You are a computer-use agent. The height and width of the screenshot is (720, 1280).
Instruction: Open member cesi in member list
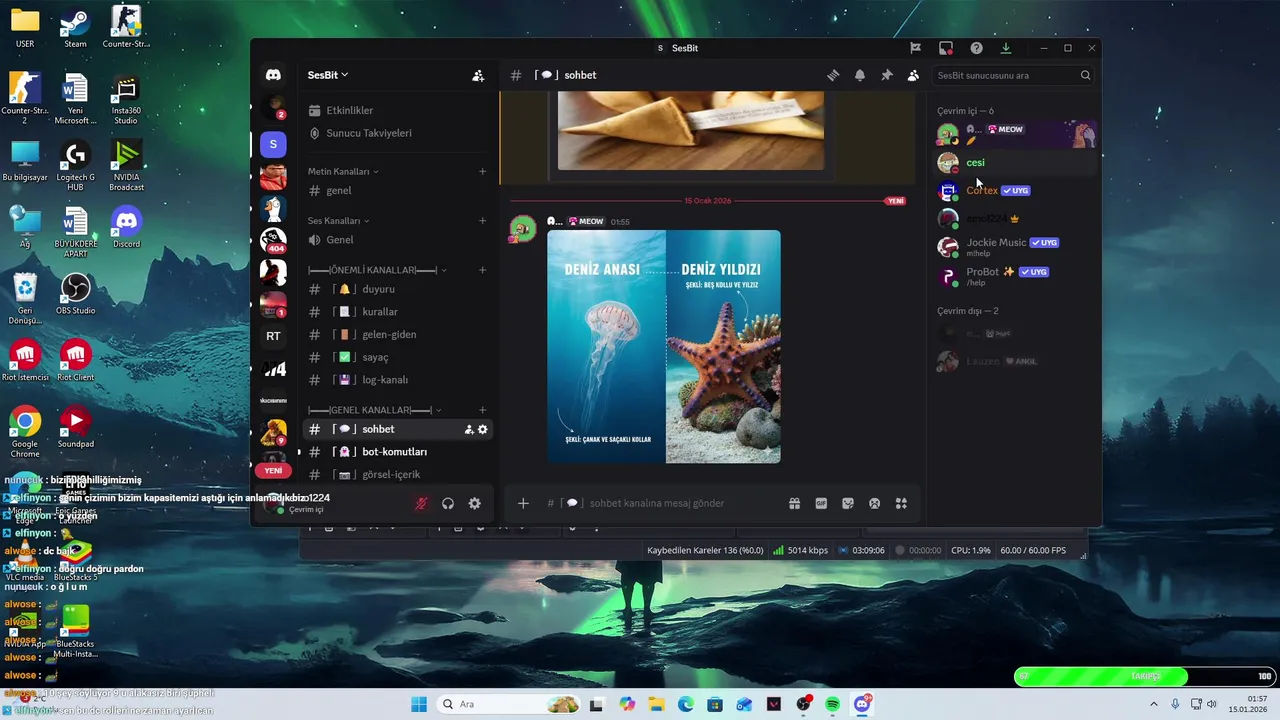pyautogui.click(x=1014, y=162)
